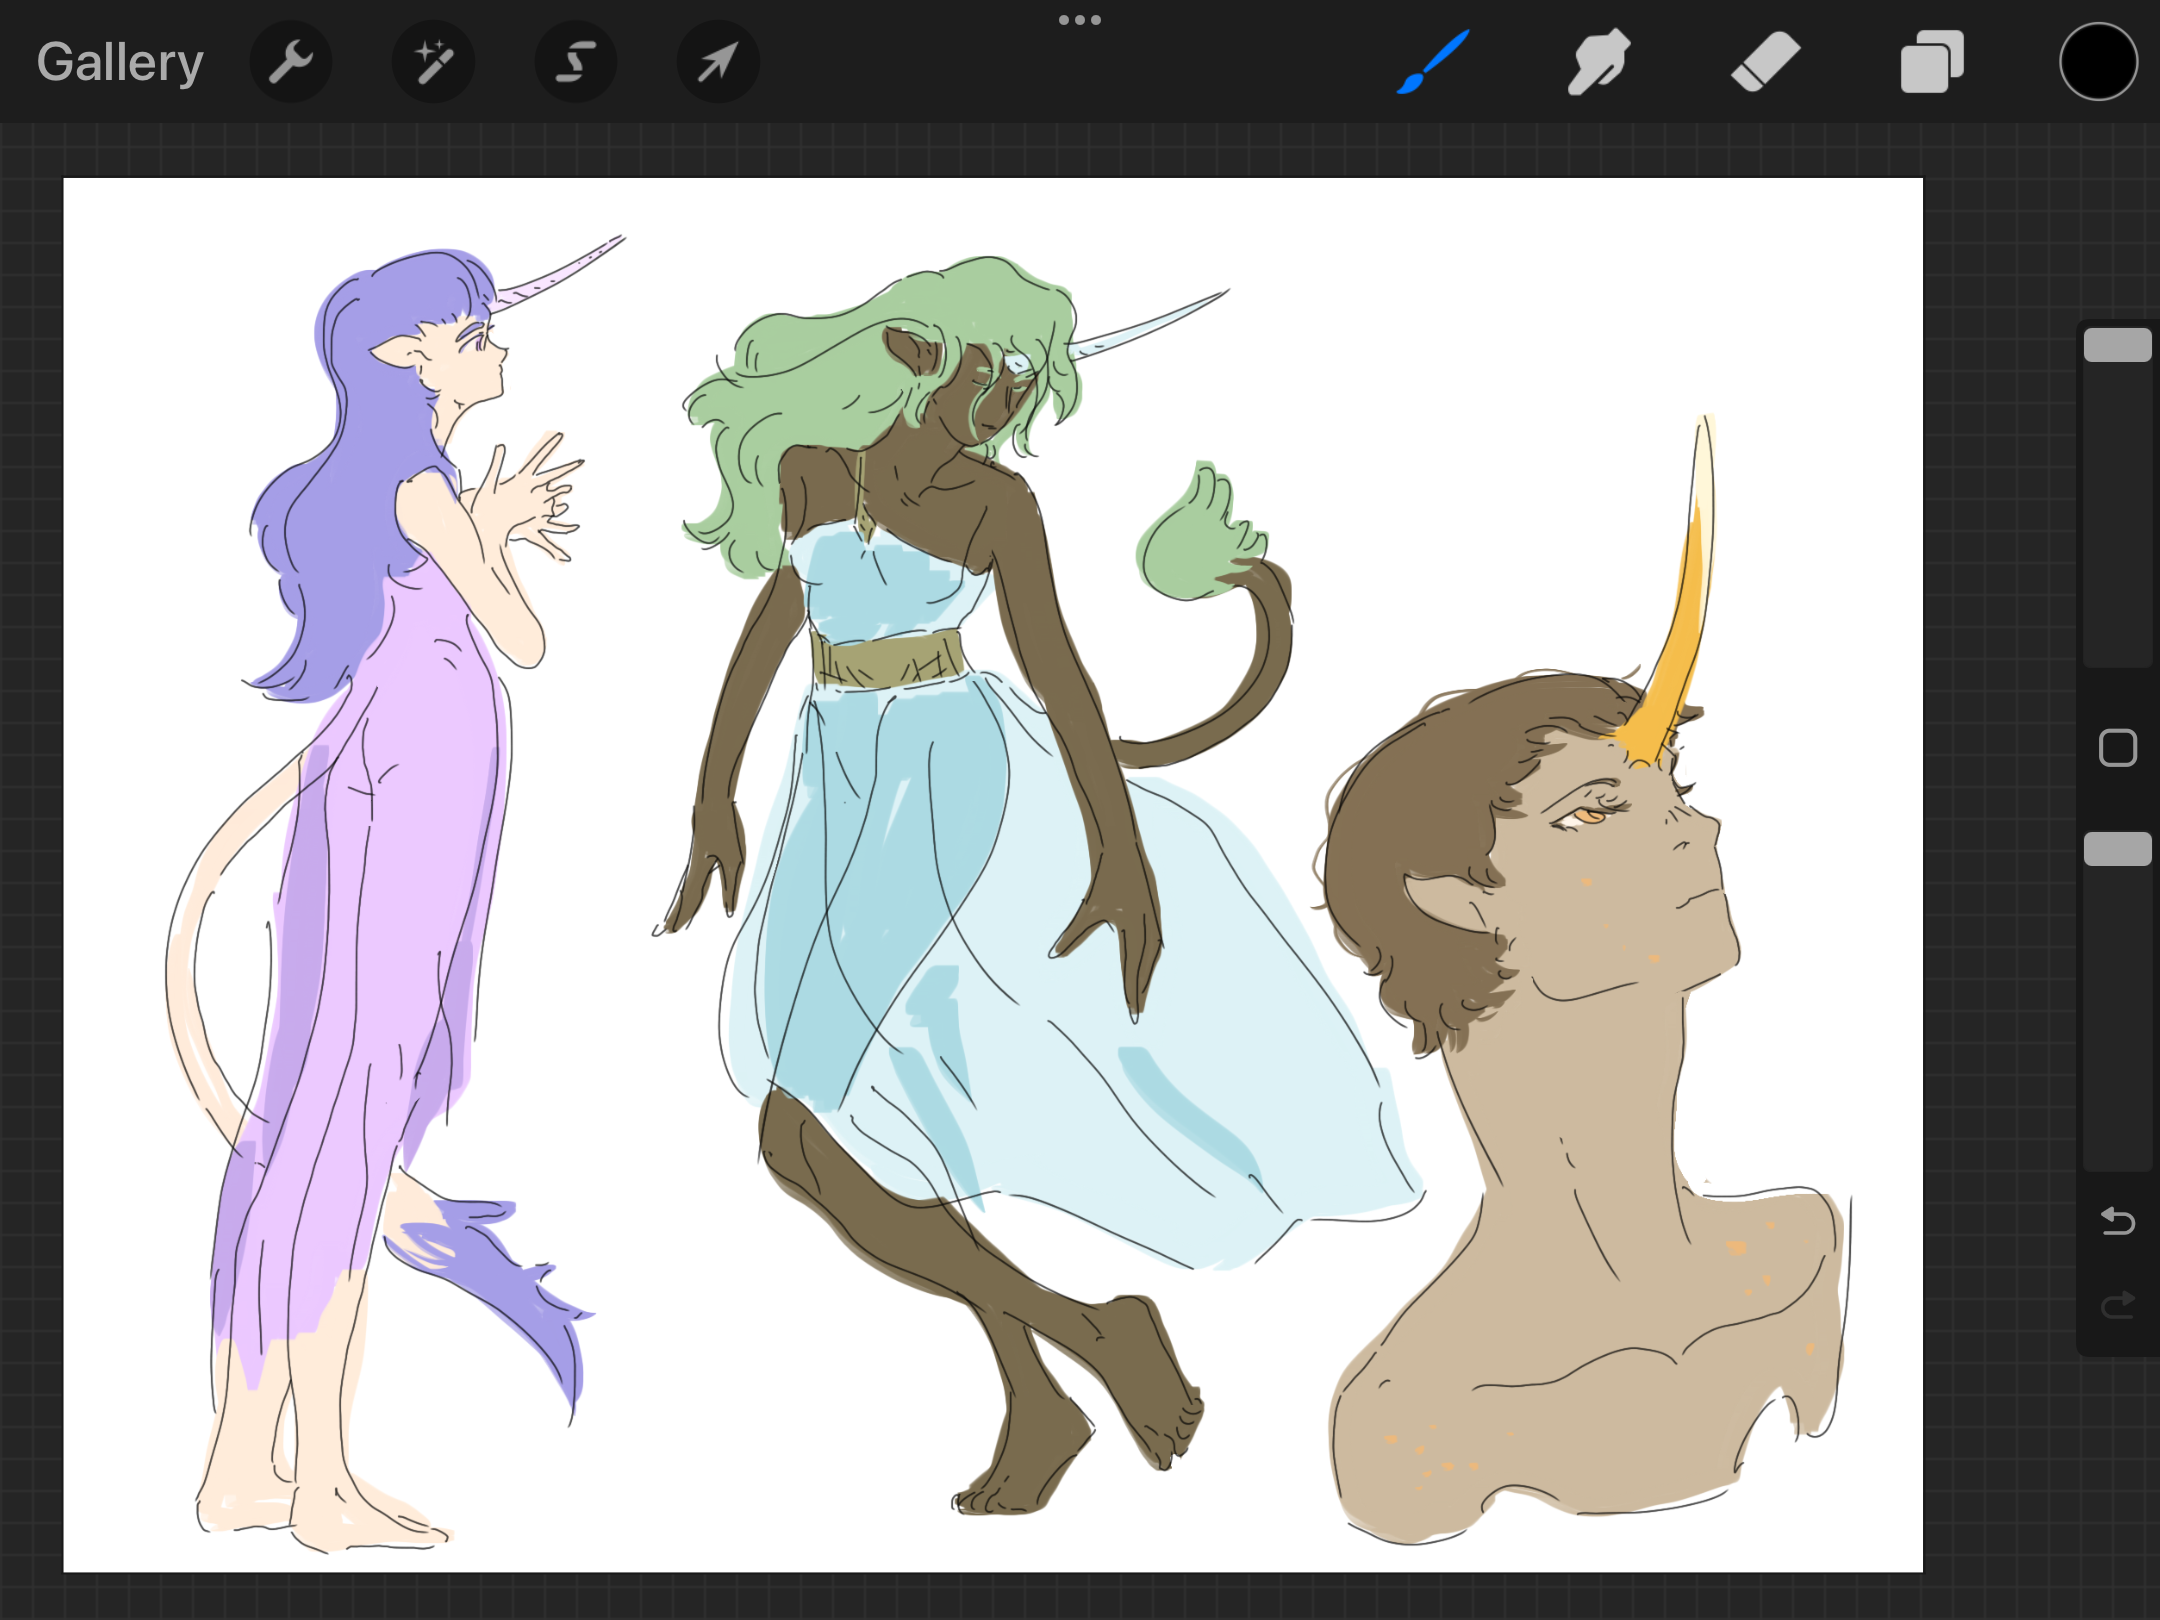Redo the last undone action
Screen dimensions: 2160x1620
point(2117,1305)
